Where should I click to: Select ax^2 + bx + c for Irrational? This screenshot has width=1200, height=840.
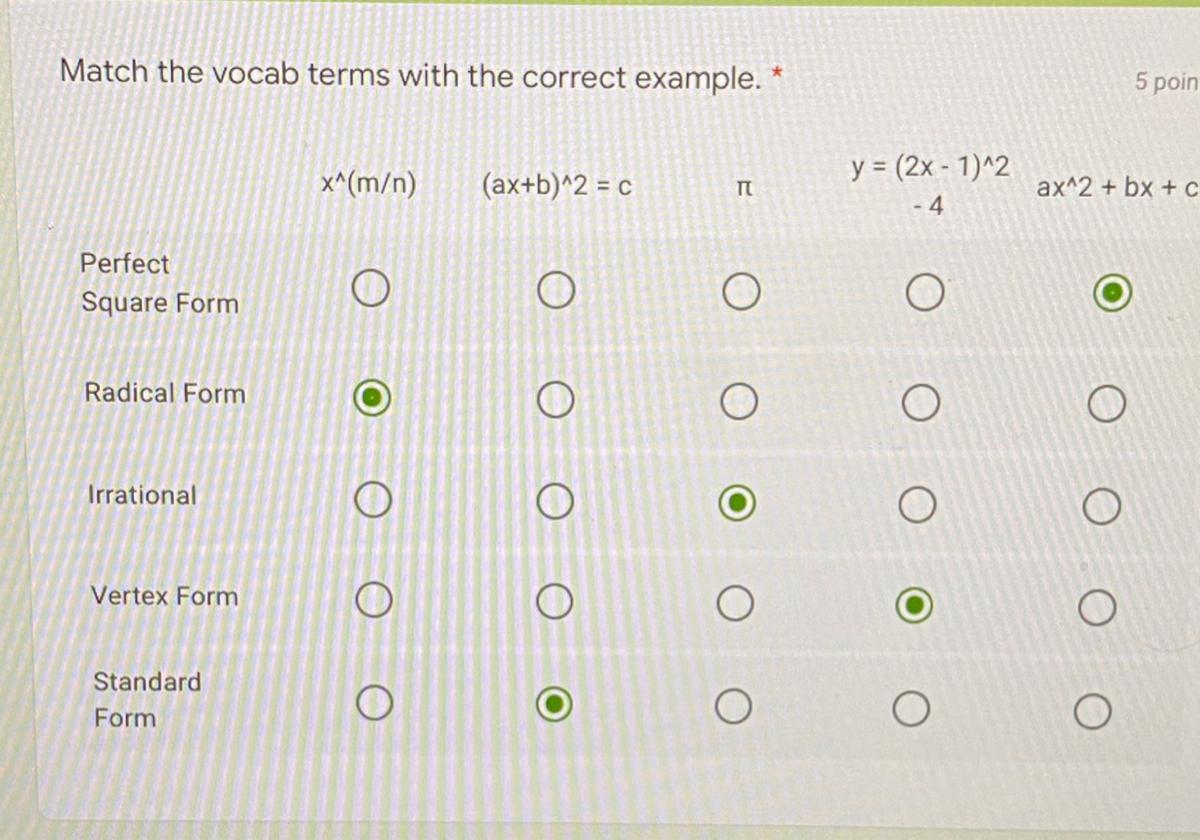[1101, 508]
